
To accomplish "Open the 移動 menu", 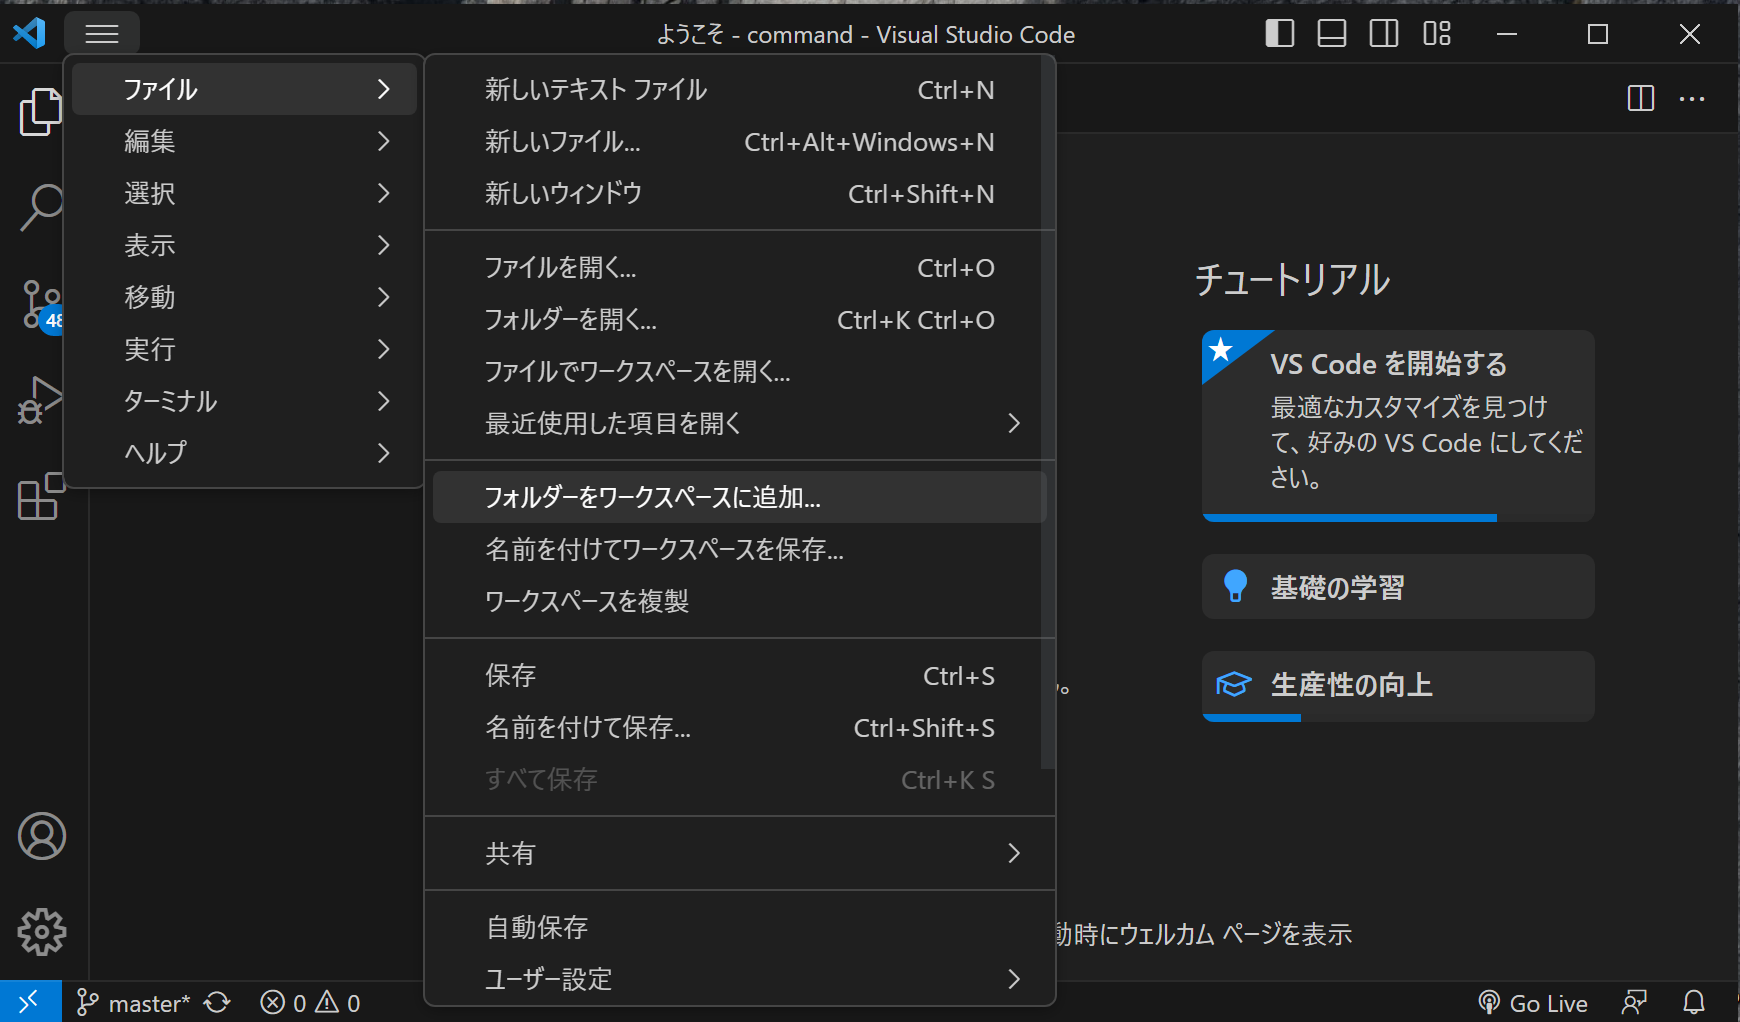I will [245, 297].
